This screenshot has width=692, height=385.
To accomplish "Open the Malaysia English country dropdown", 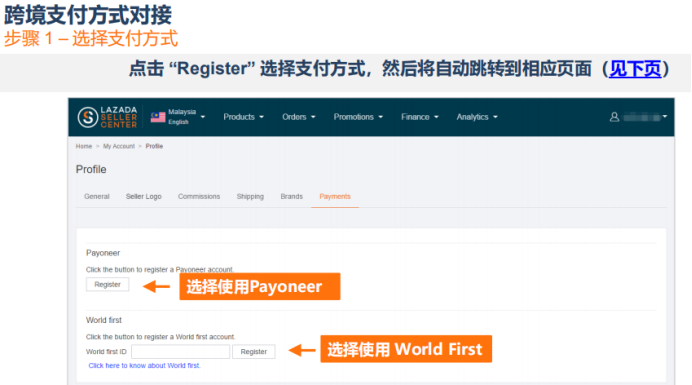I will pos(178,117).
